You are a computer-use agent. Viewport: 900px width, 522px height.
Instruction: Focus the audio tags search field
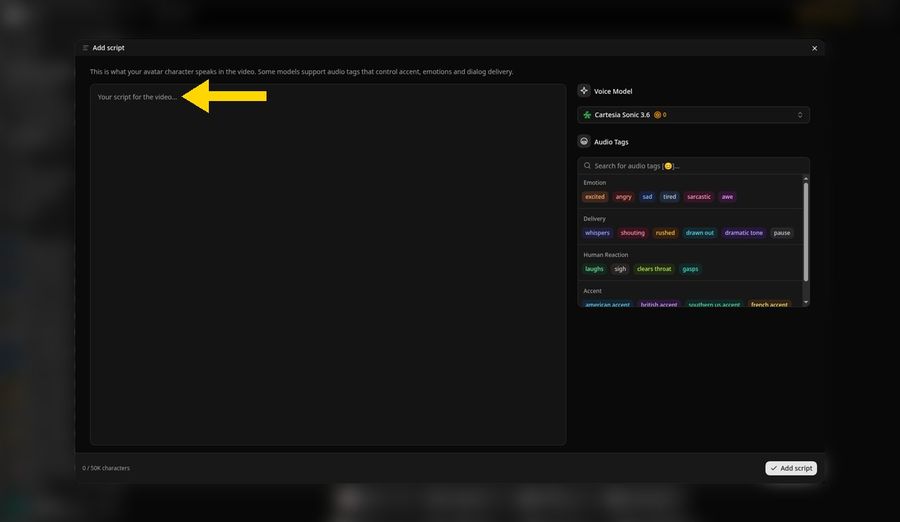[693, 165]
